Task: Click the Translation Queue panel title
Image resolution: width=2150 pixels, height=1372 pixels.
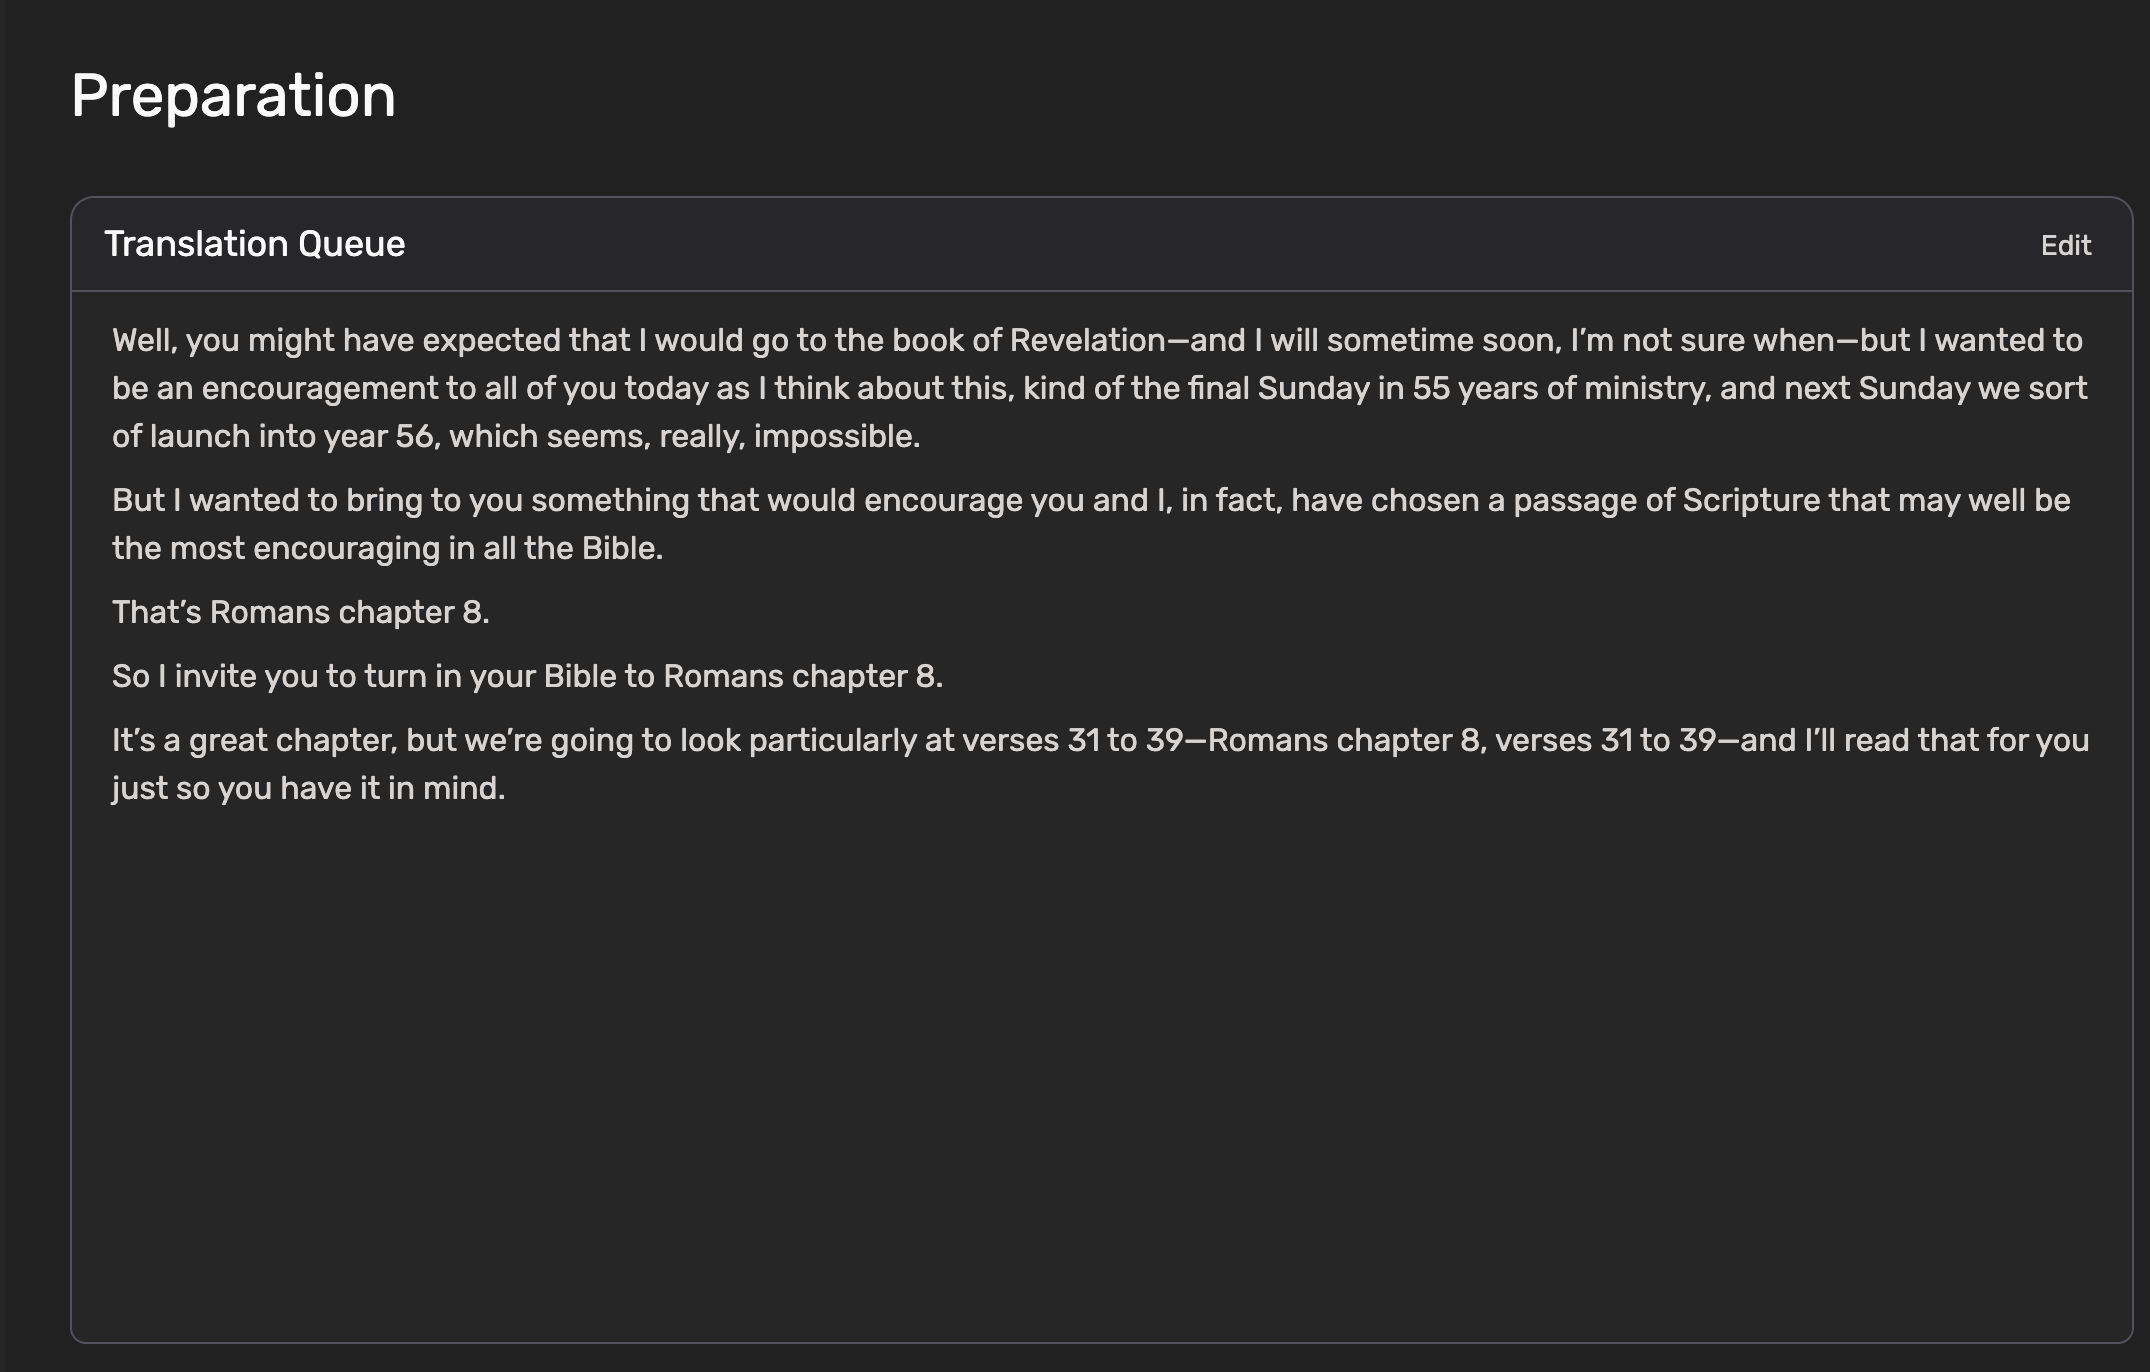Action: coord(254,244)
